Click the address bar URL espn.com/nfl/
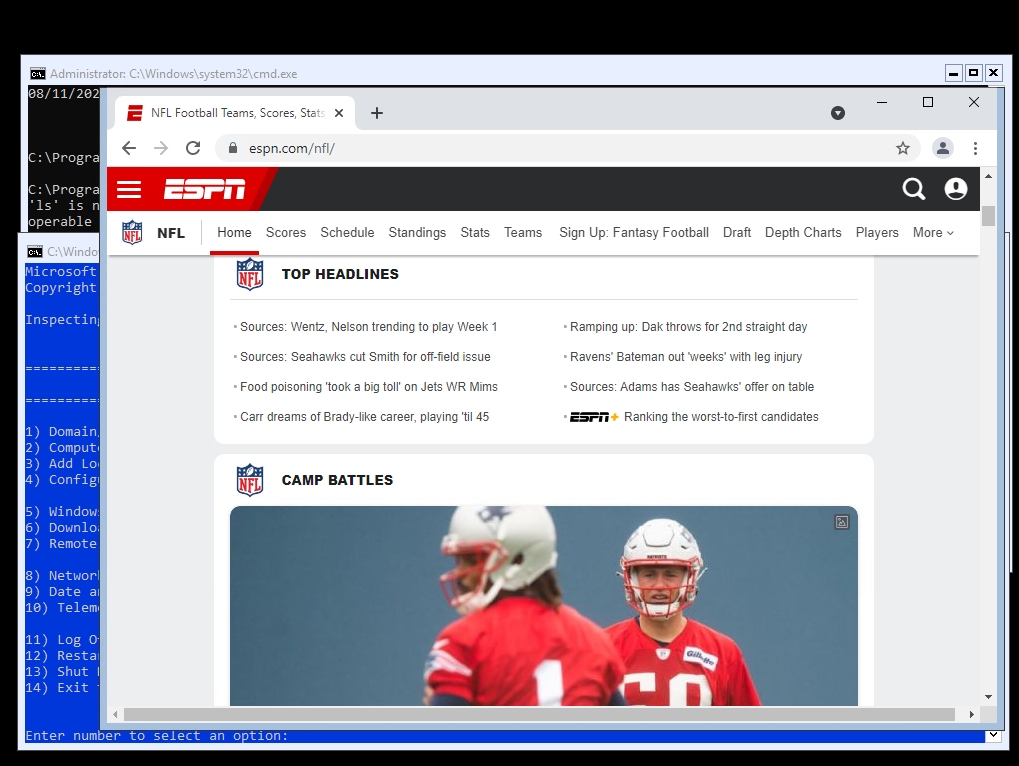The image size is (1019, 766). point(292,148)
